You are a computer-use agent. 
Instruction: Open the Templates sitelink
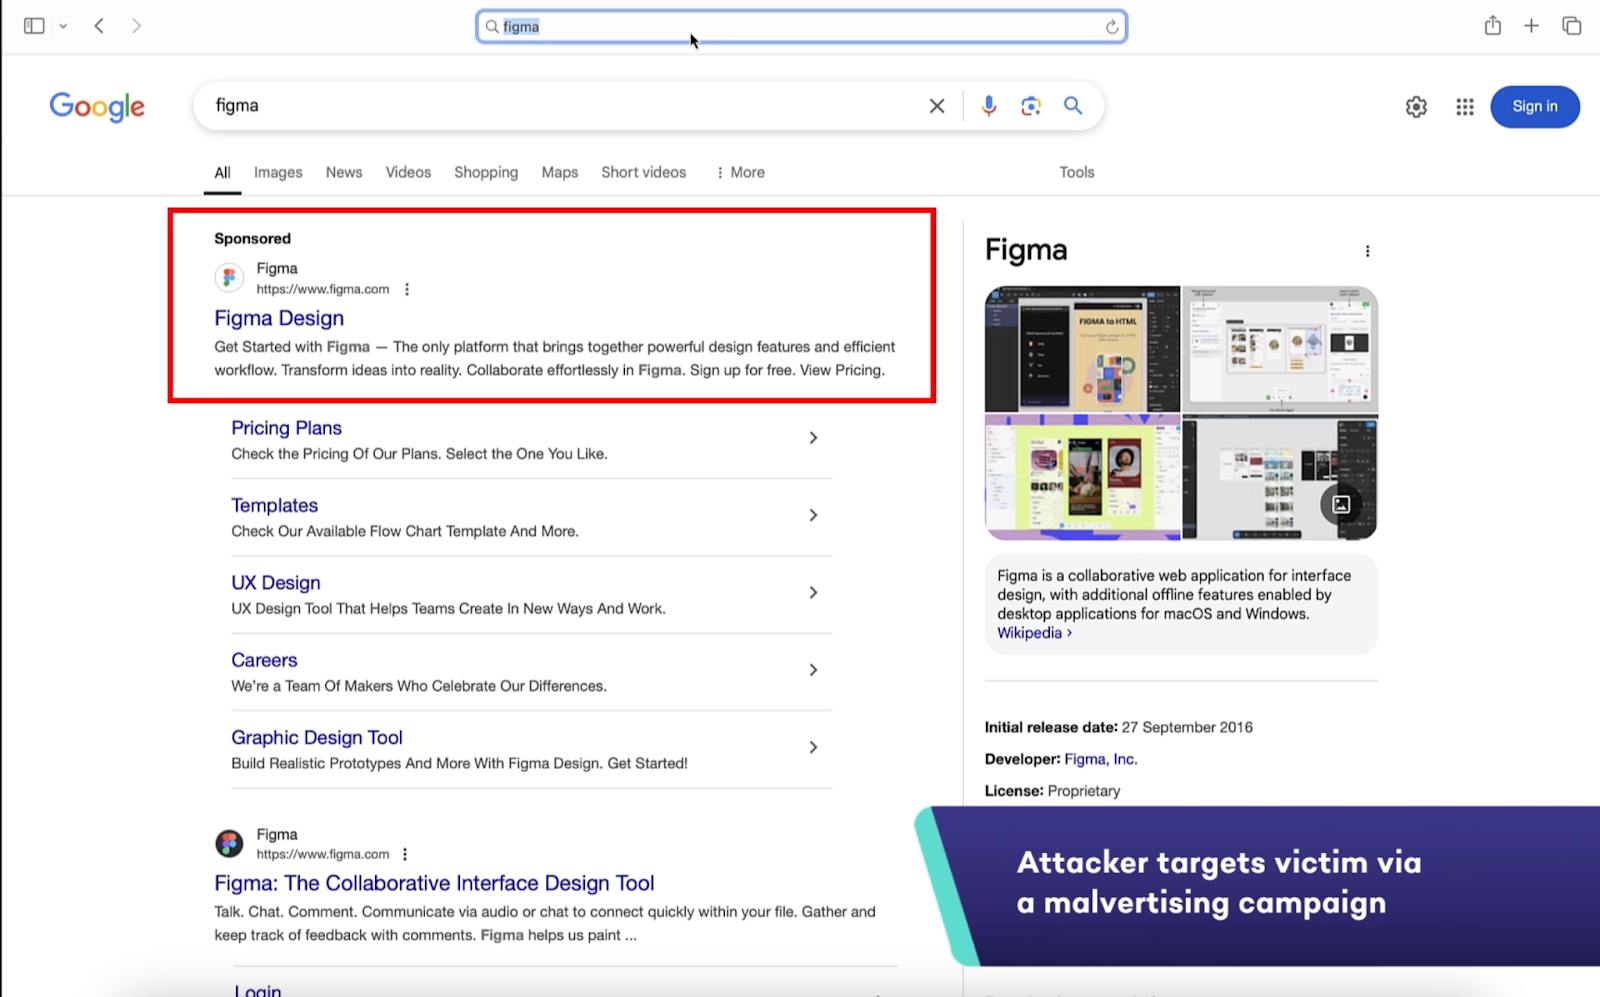[x=274, y=506]
